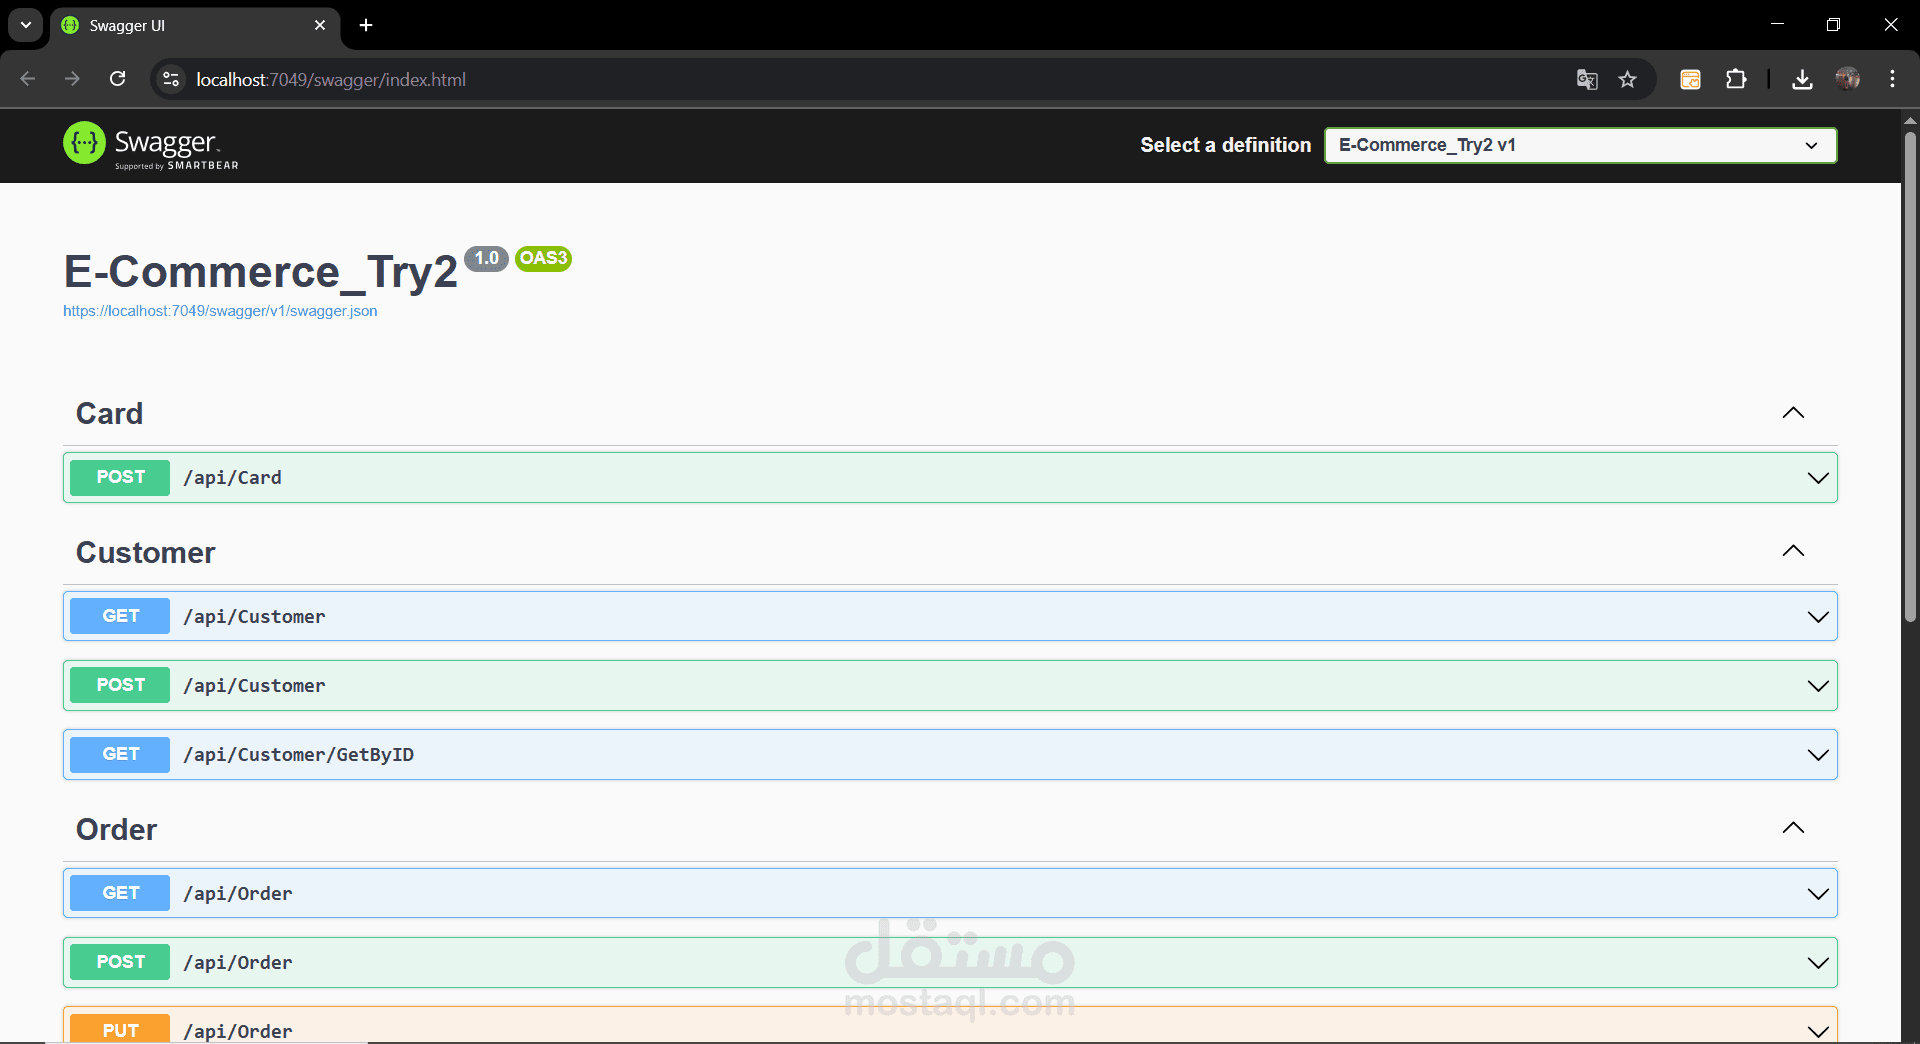Reload the Swagger UI page
This screenshot has width=1920, height=1044.
click(118, 79)
